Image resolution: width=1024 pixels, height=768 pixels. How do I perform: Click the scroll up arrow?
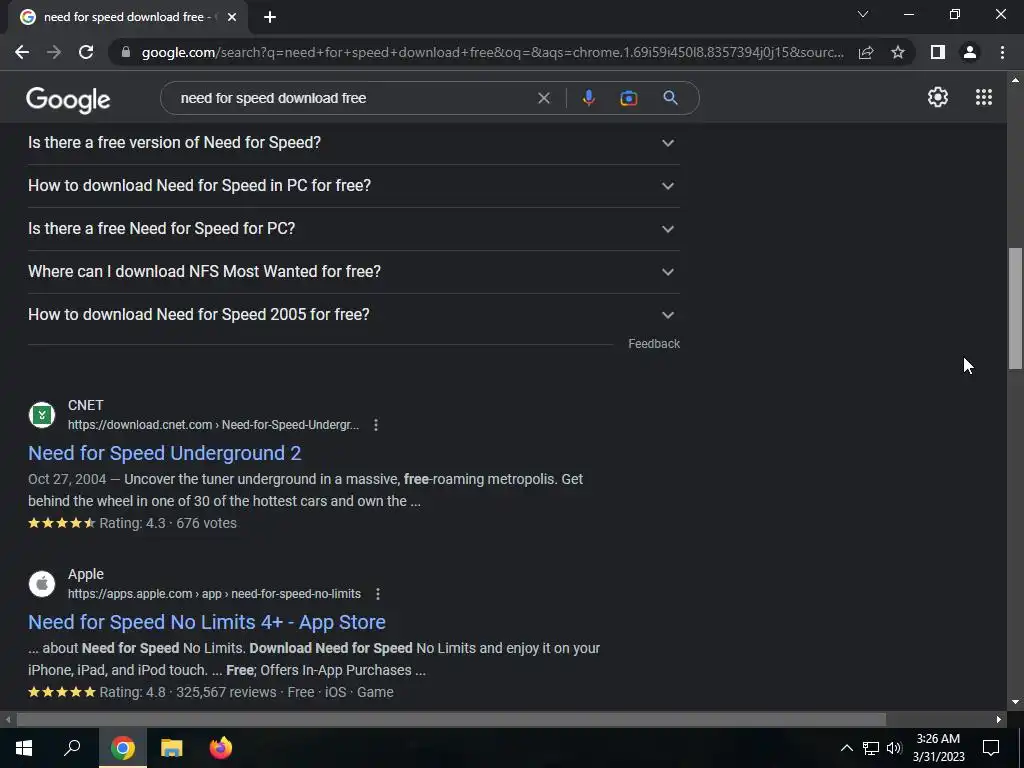tap(1015, 80)
